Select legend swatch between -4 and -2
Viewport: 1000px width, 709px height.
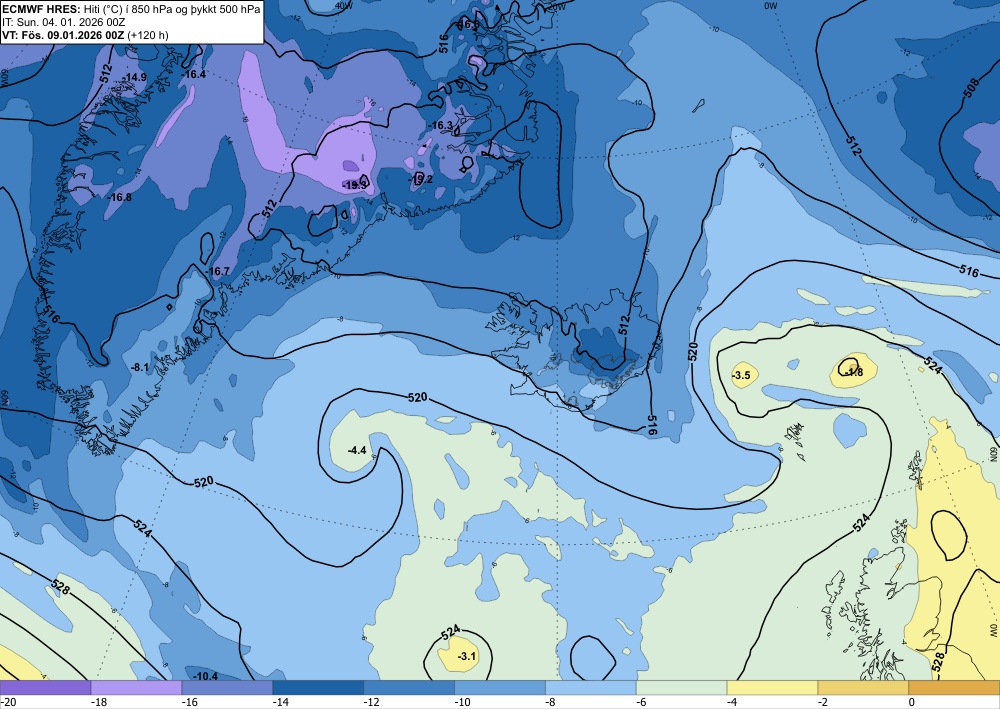tap(772, 687)
